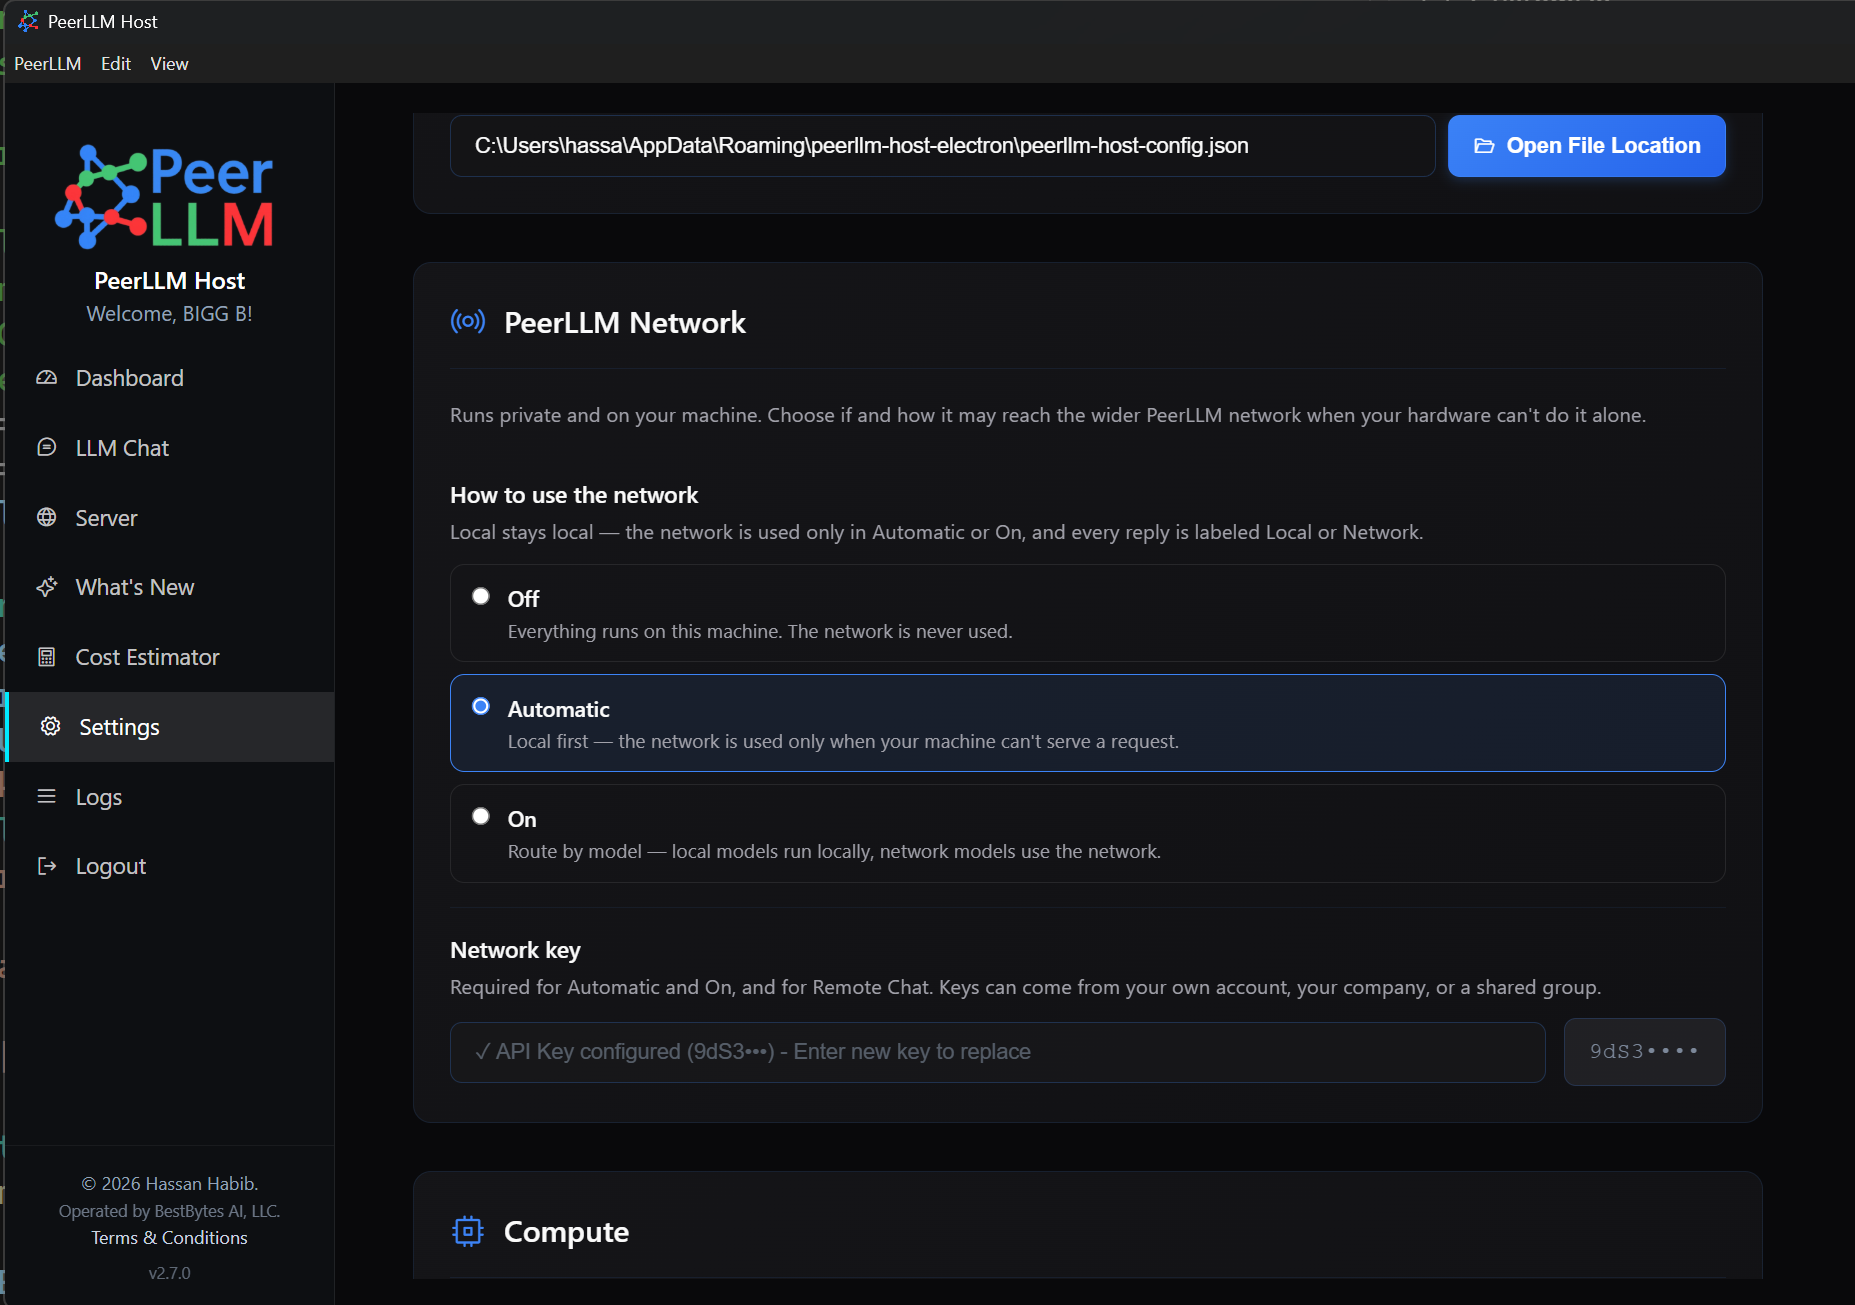Click 'Operated by BestBytes AI, LLC.' text
The height and width of the screenshot is (1305, 1855).
(169, 1211)
